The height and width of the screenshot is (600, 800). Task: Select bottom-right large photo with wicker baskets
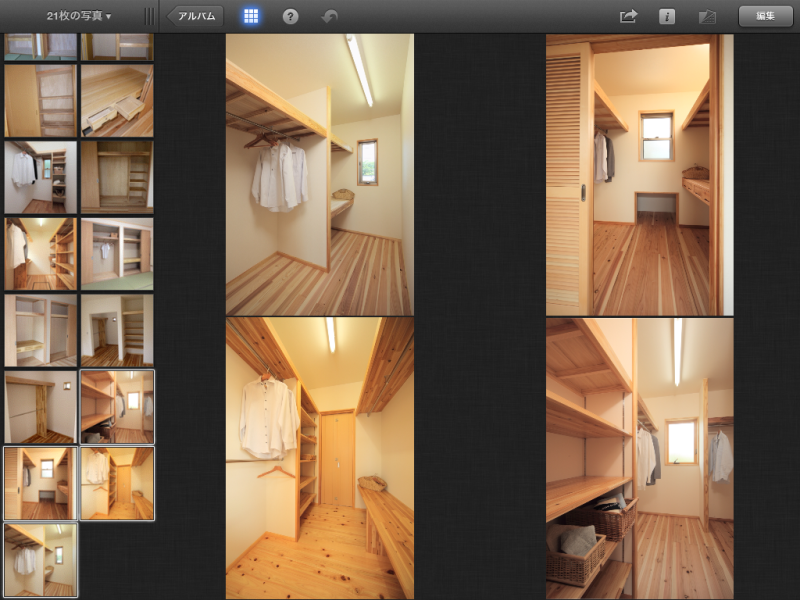click(x=639, y=458)
